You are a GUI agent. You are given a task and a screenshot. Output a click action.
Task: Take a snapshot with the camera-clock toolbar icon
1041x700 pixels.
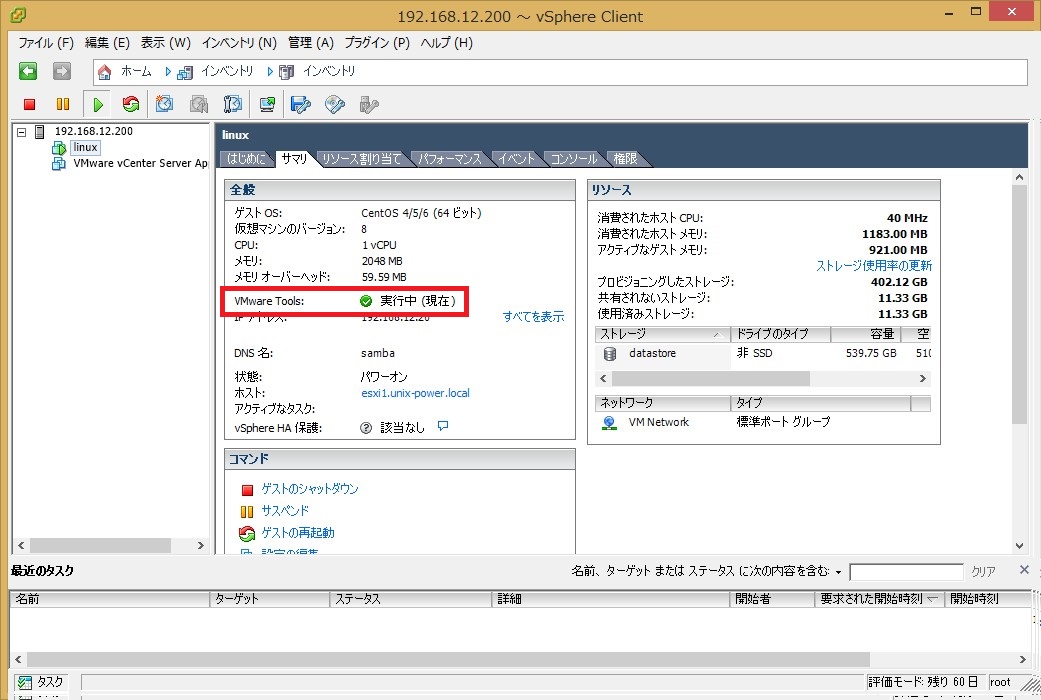point(165,104)
